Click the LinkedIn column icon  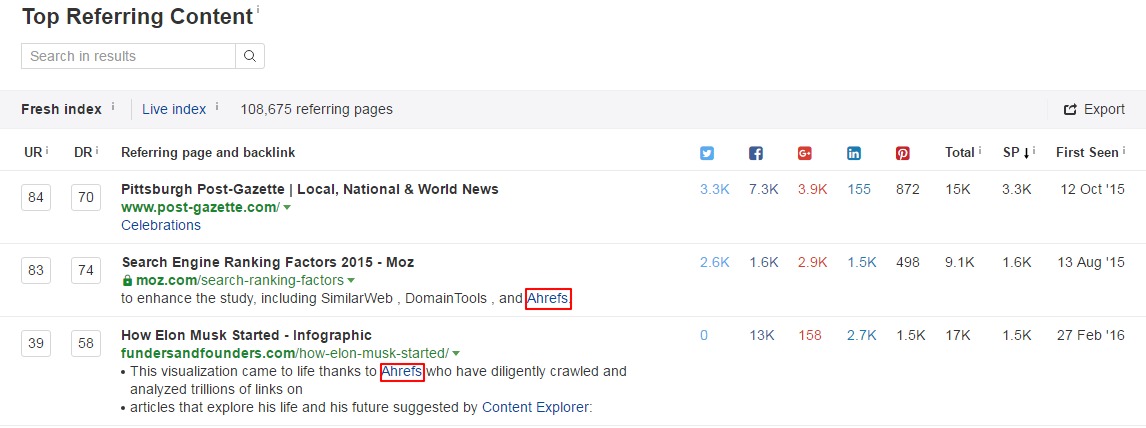pyautogui.click(x=854, y=153)
